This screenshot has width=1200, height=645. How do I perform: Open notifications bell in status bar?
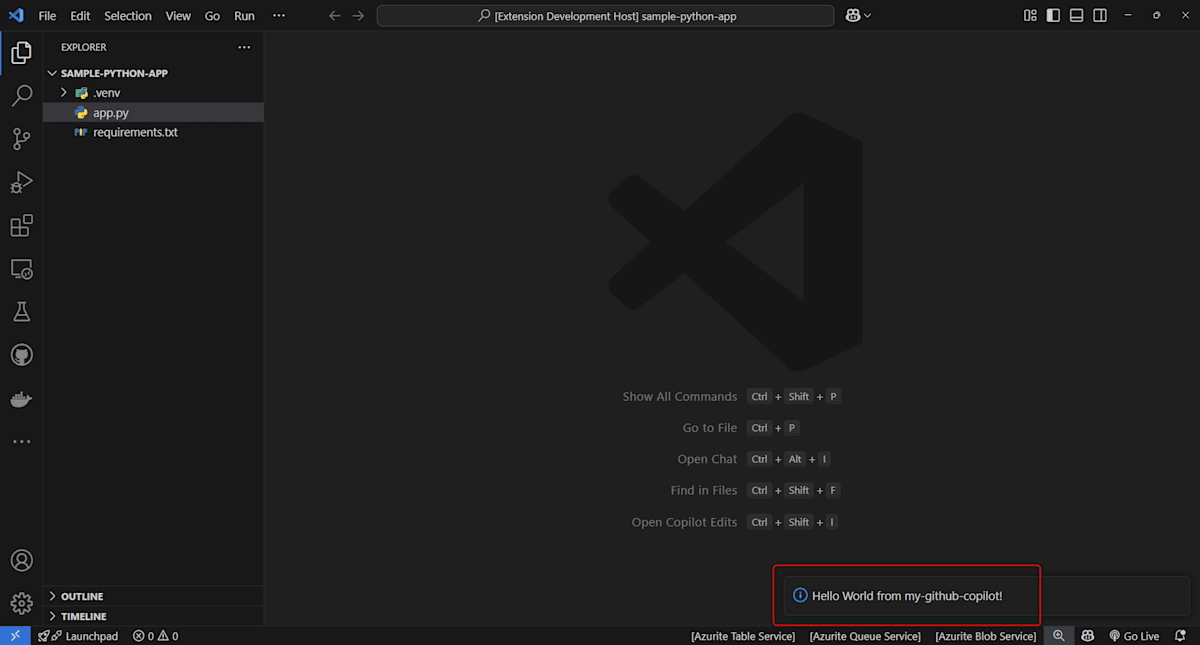tap(1181, 636)
